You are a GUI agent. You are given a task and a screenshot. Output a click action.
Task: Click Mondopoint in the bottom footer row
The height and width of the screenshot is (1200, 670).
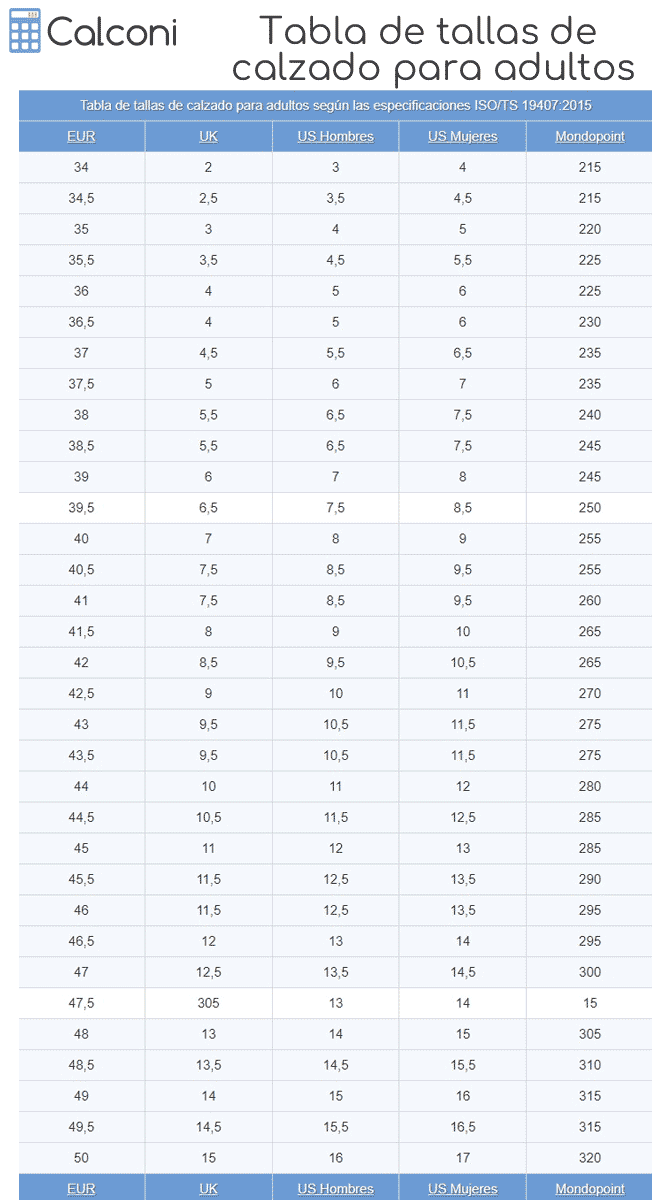[x=590, y=1188]
